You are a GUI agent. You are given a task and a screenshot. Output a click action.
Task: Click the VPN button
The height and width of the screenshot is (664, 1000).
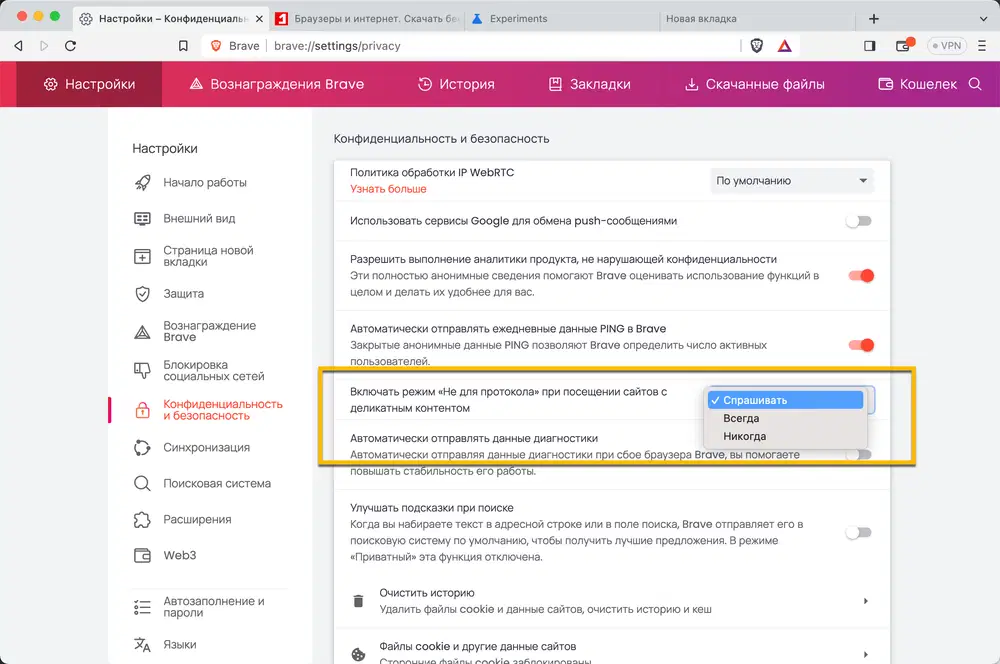click(x=947, y=46)
